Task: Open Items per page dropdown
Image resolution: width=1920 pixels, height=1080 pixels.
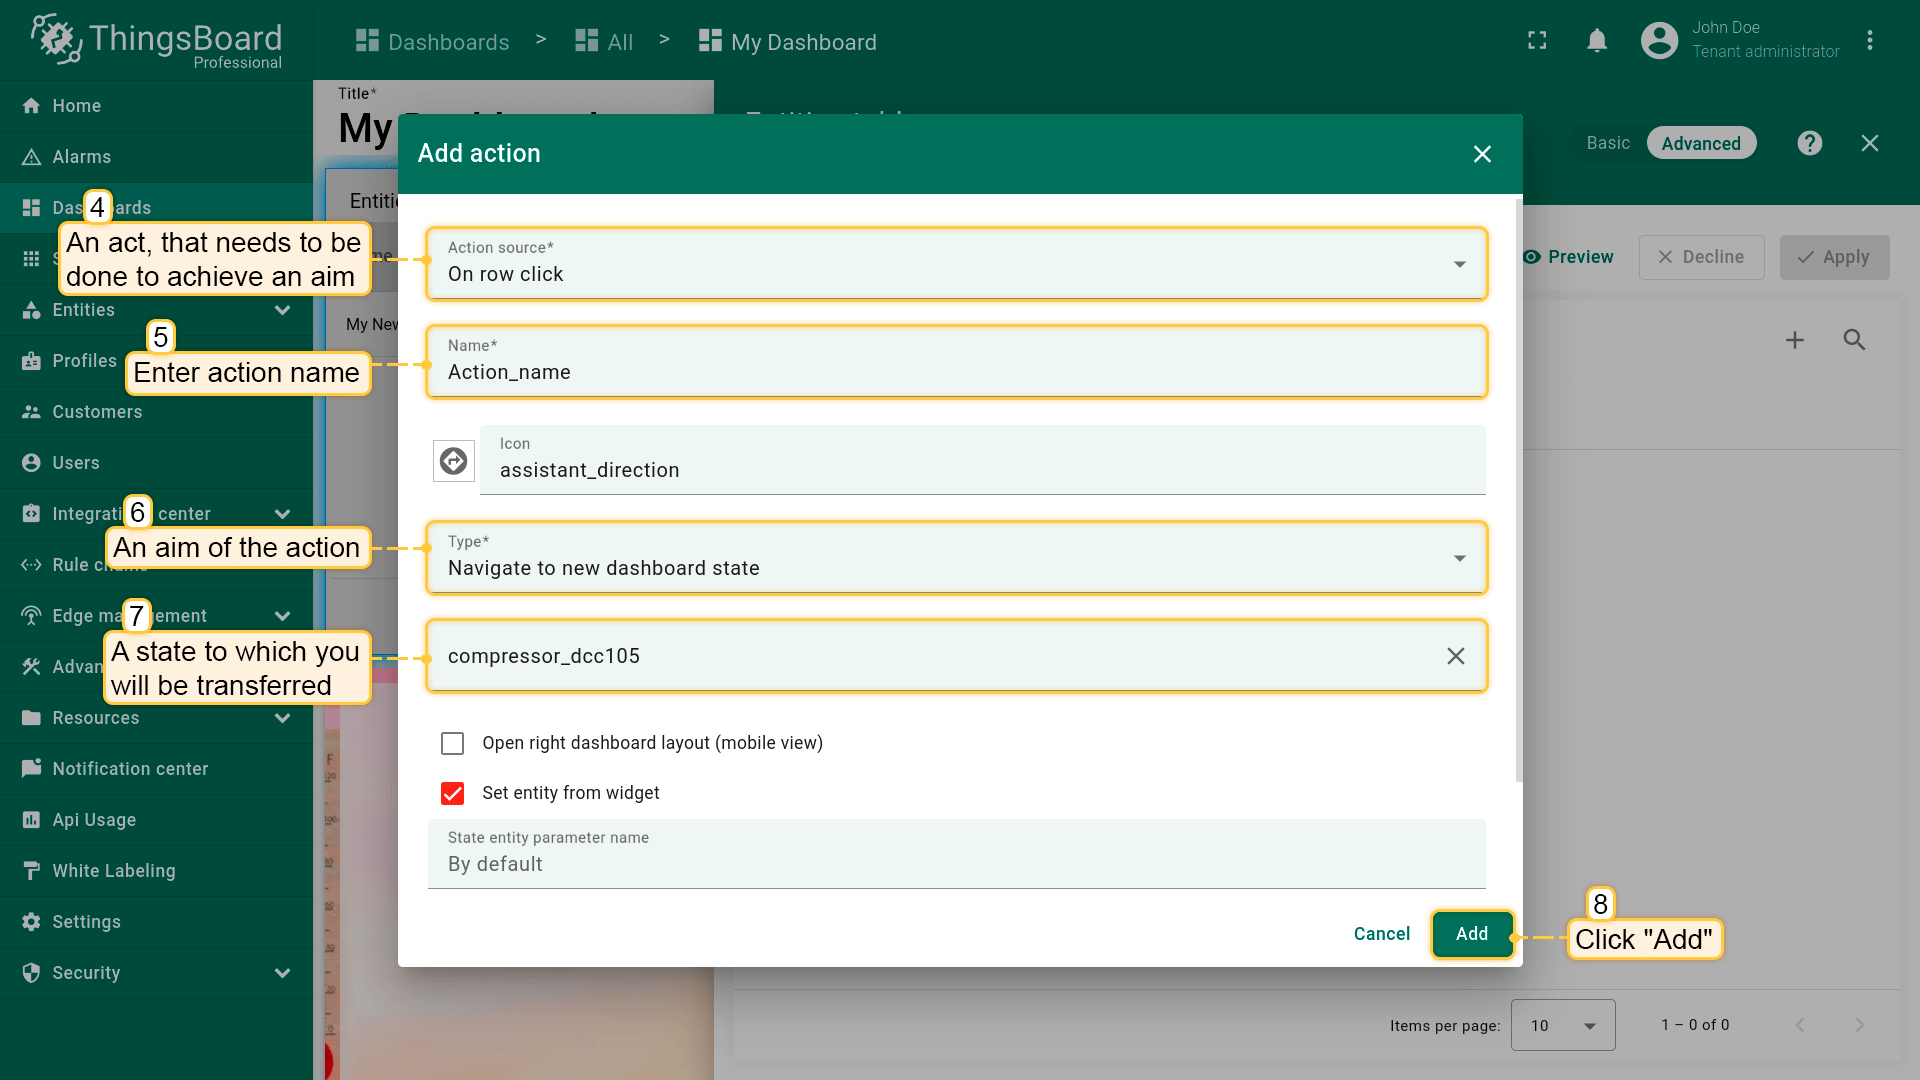Action: [x=1562, y=1025]
